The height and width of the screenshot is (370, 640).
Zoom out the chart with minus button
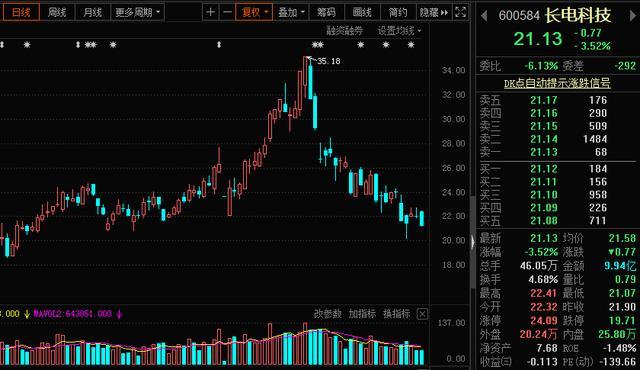pyautogui.click(x=227, y=12)
